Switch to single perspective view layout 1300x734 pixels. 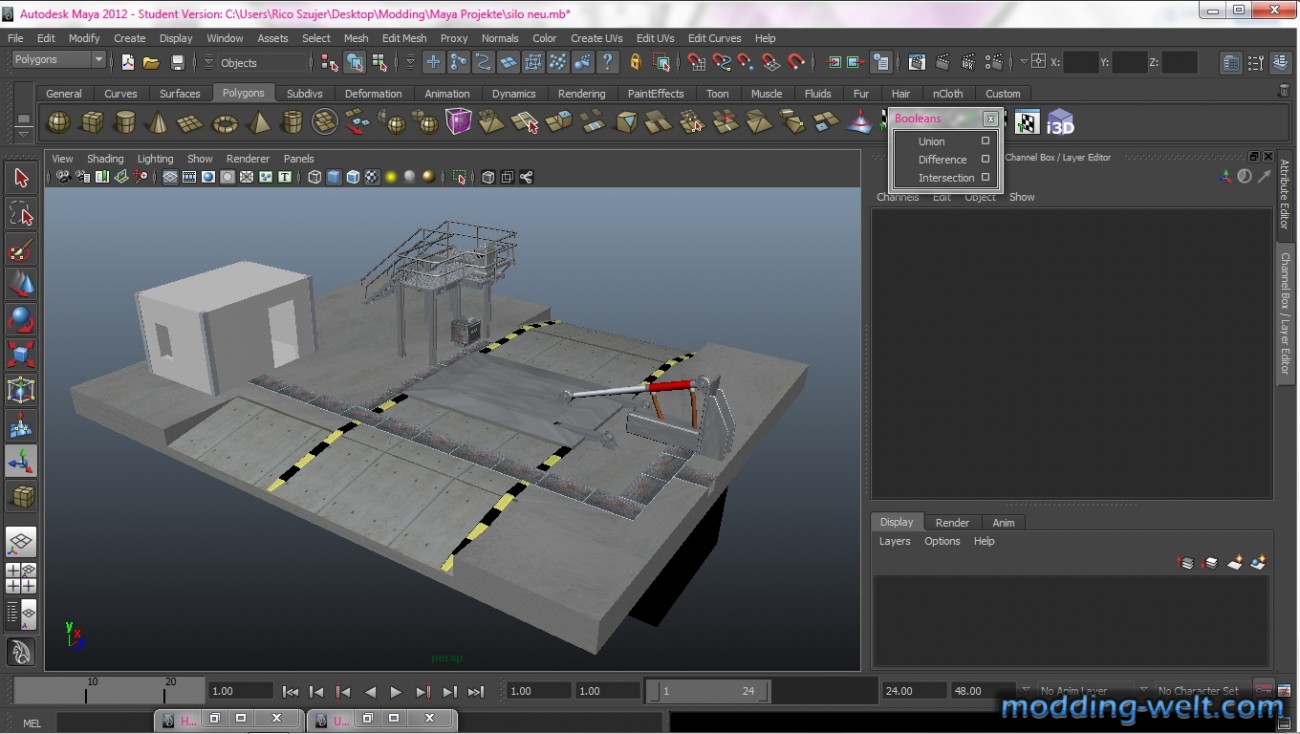21,542
